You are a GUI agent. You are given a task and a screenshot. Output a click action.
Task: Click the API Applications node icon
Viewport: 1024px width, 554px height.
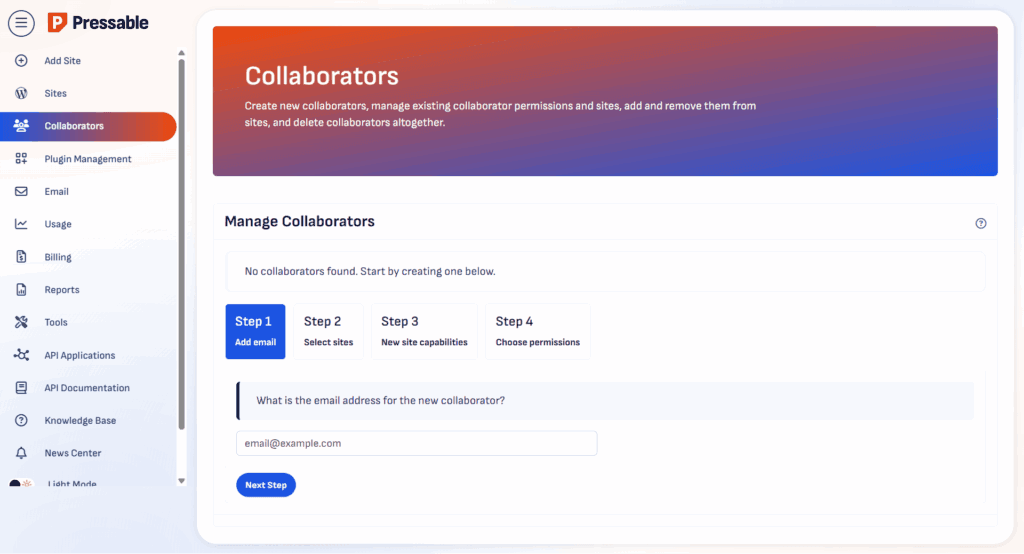(x=21, y=355)
